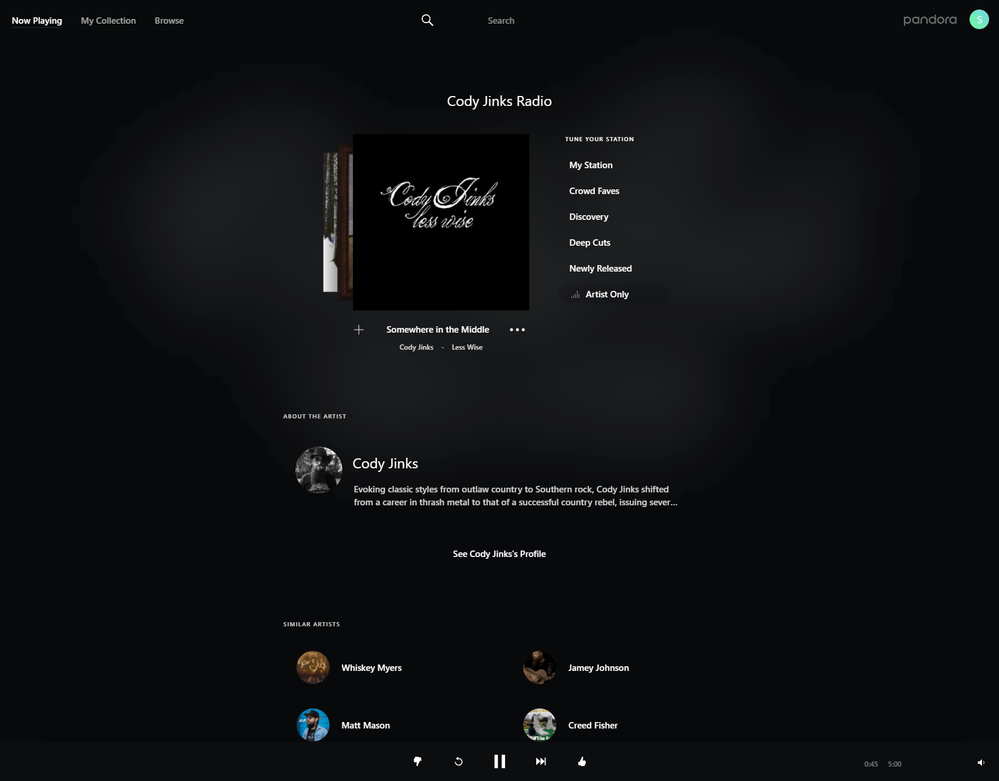Viewport: 999px width, 781px height.
Task: Replay the current track
Action: (458, 761)
